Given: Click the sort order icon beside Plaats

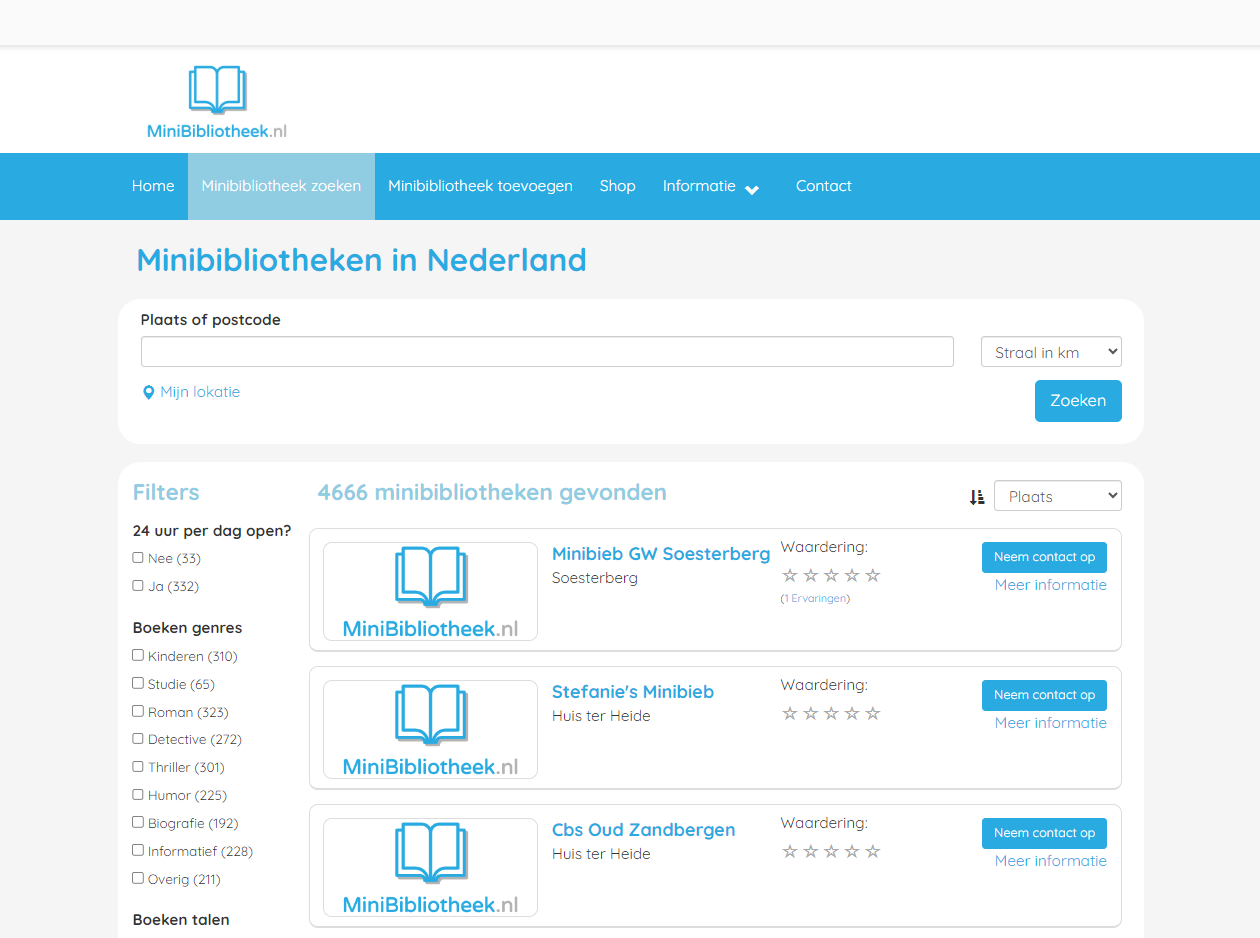Looking at the screenshot, I should [977, 497].
